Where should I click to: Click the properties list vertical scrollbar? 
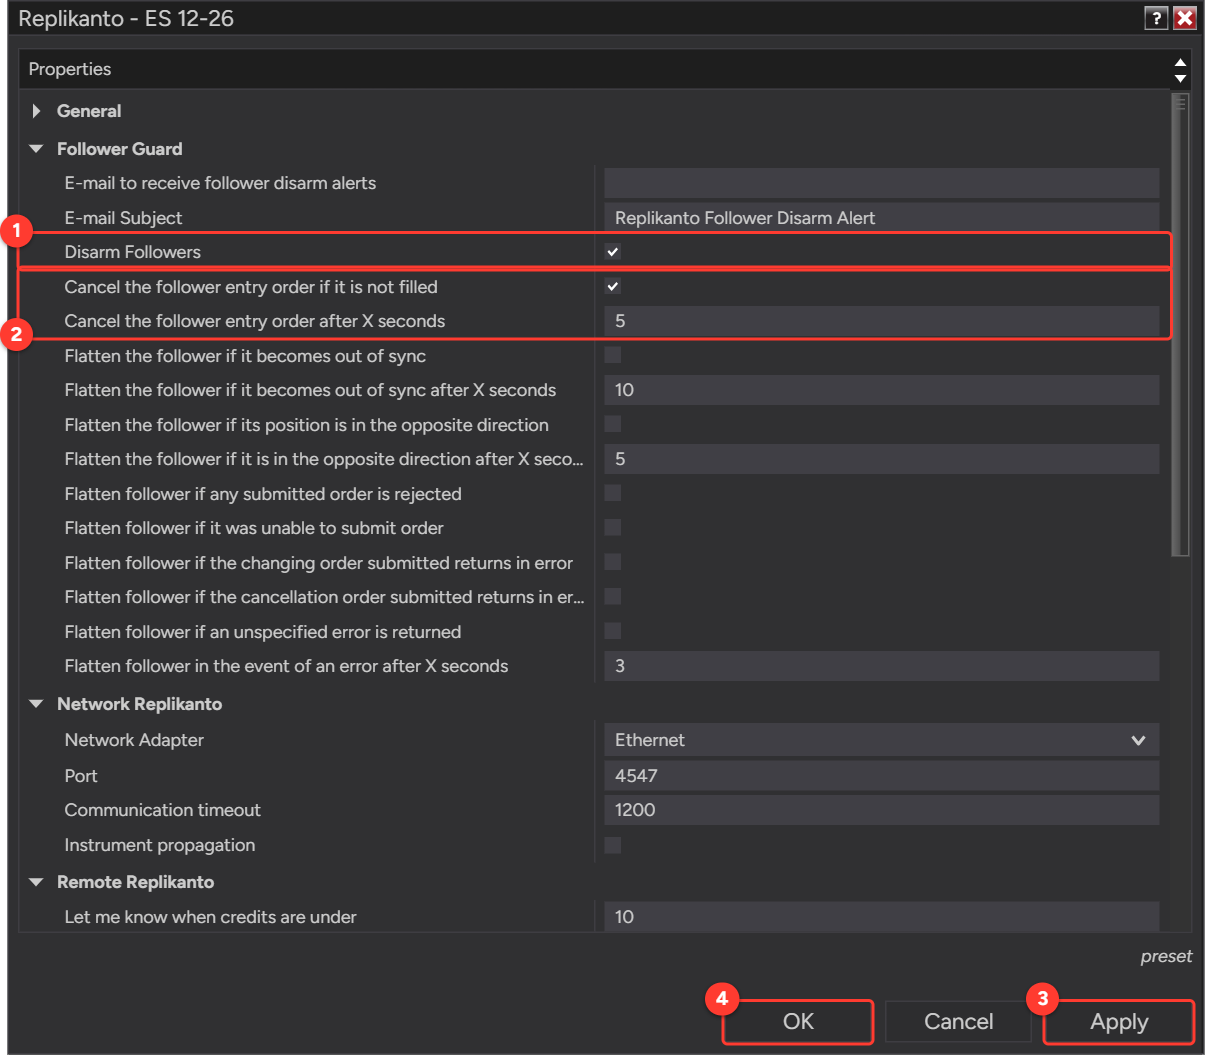(x=1181, y=324)
